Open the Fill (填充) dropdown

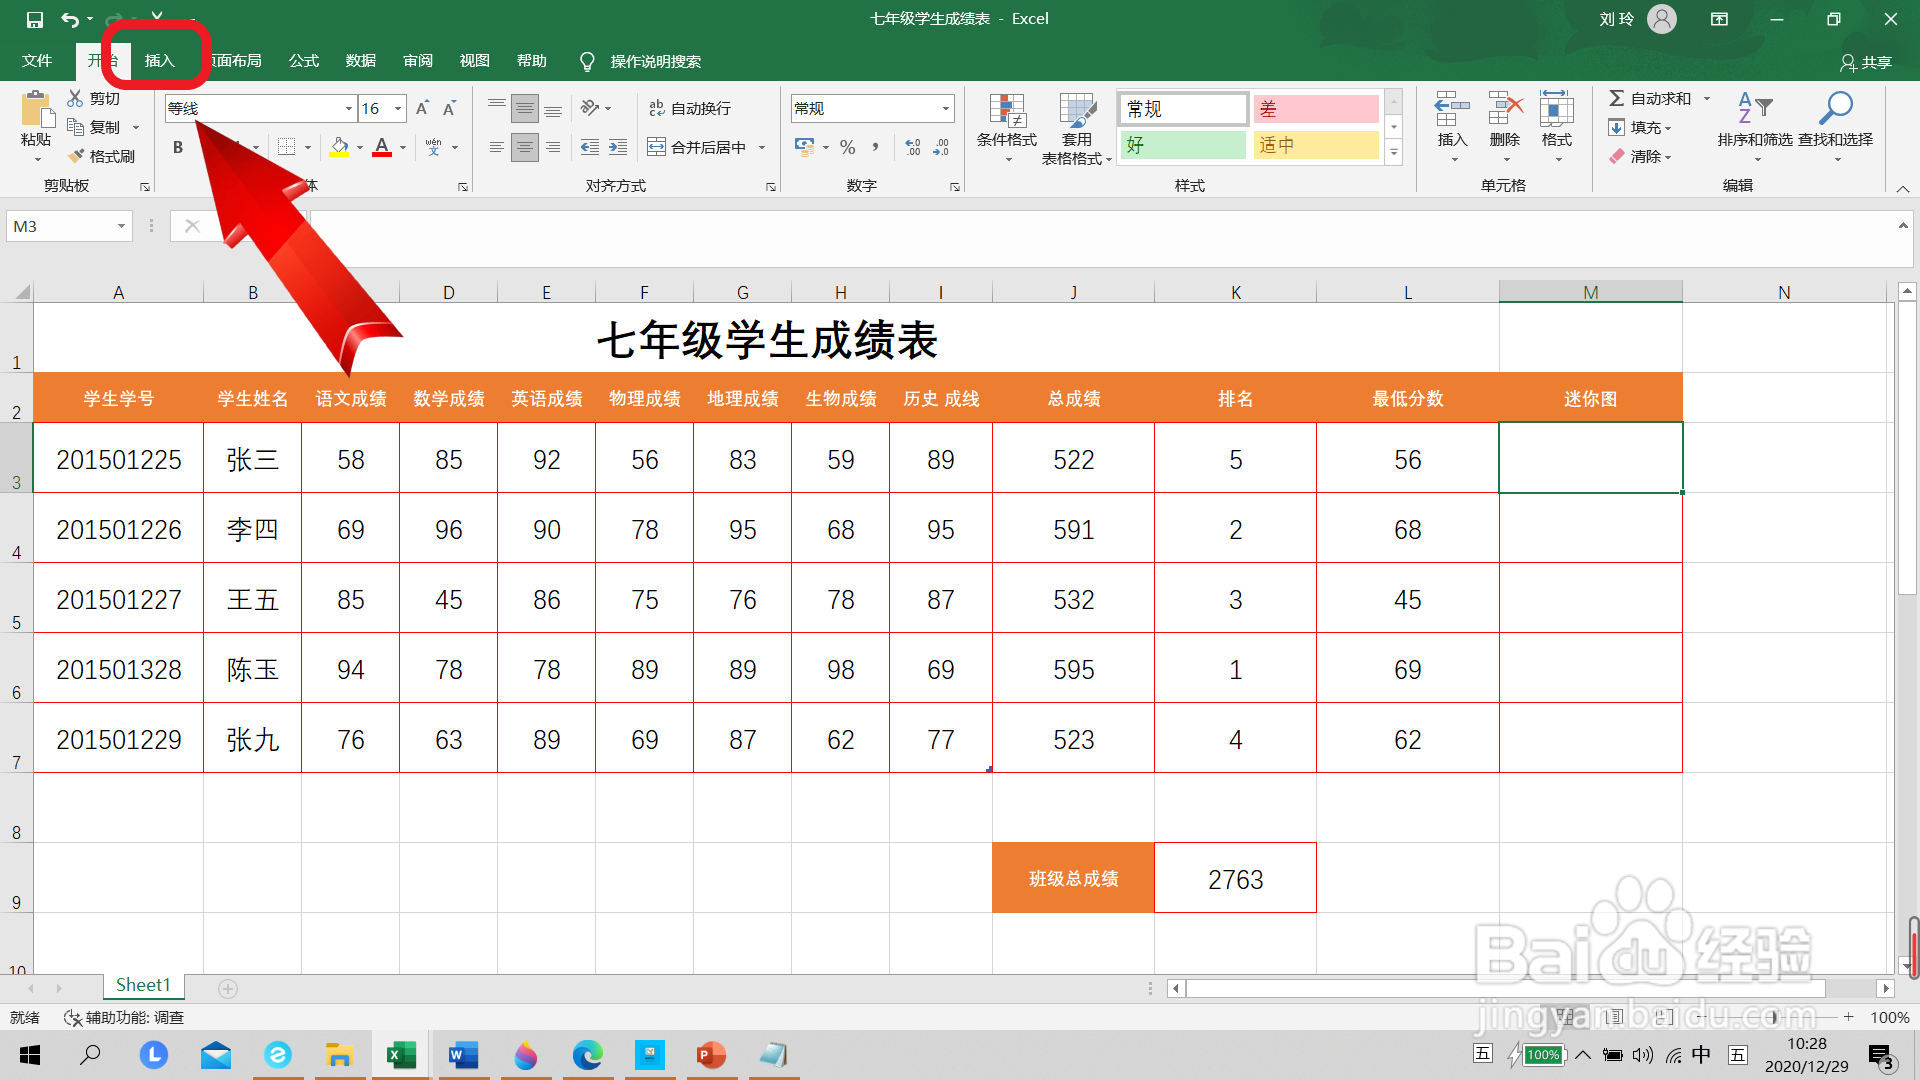coord(1640,127)
